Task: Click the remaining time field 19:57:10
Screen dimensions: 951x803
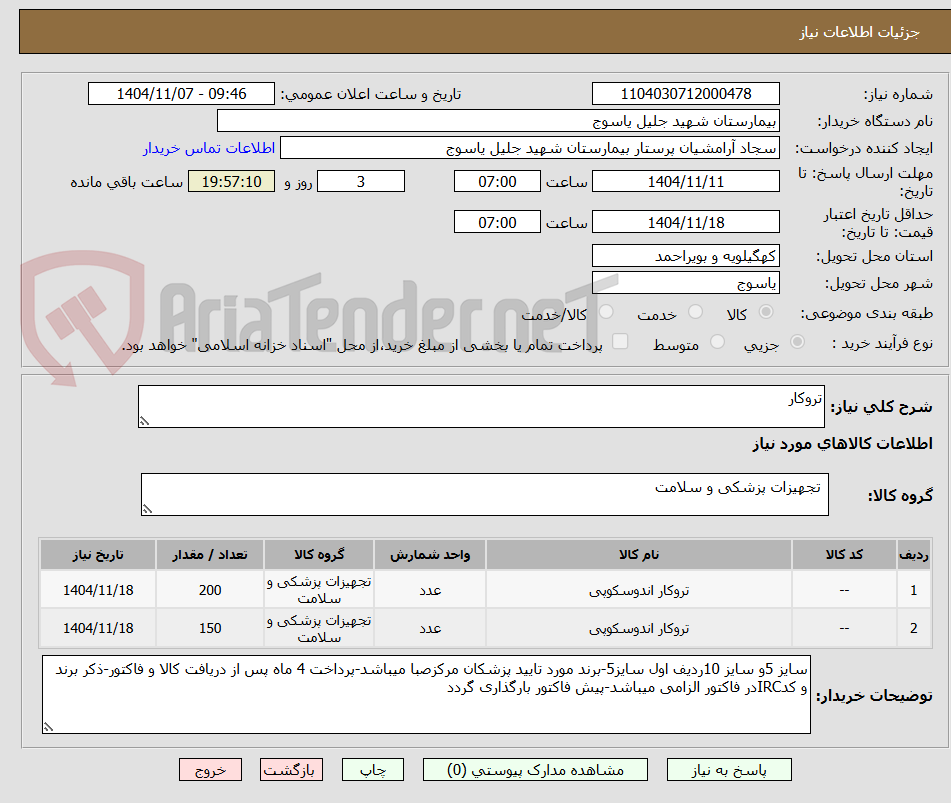Action: (x=231, y=181)
